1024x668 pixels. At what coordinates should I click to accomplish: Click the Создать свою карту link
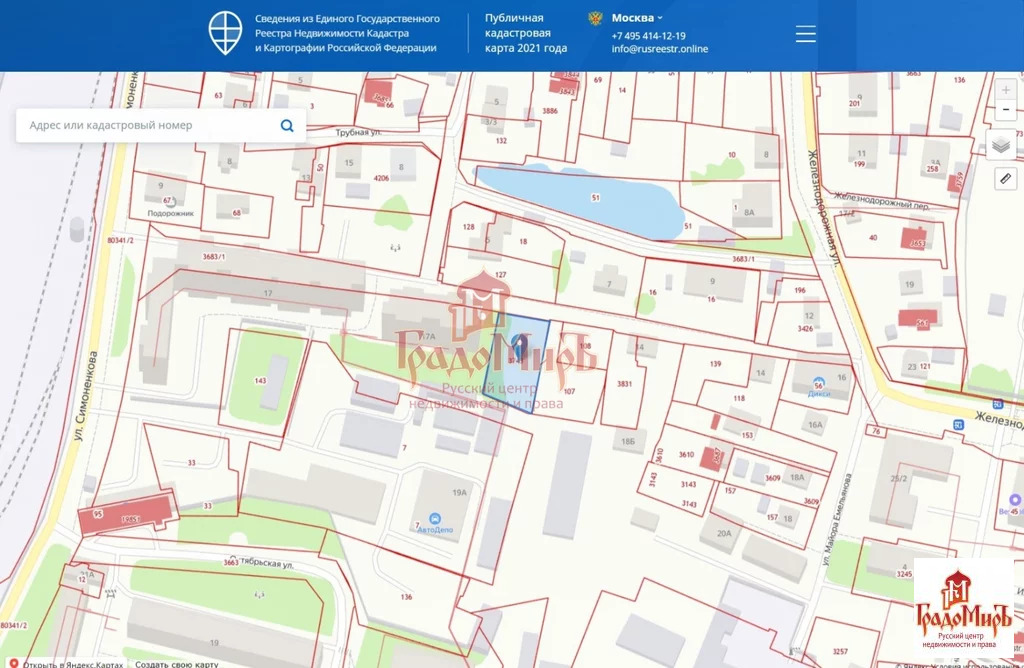pos(176,664)
